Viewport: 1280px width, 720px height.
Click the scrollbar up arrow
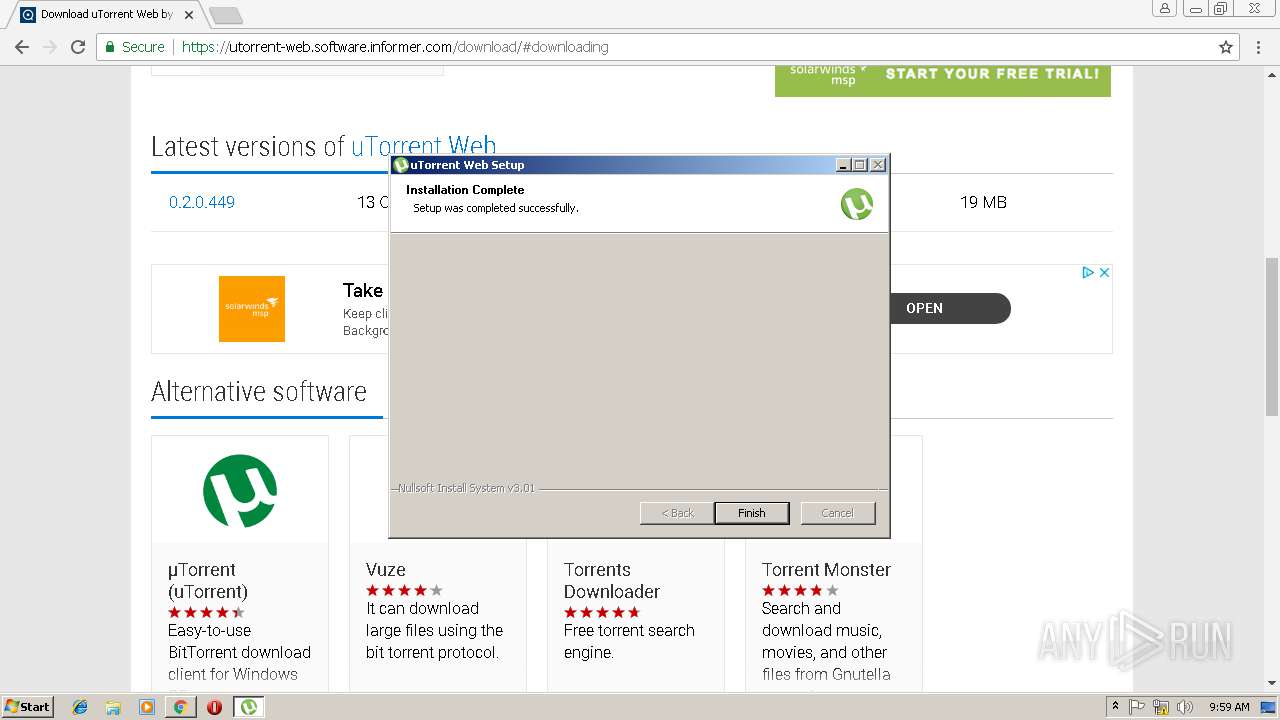click(x=1272, y=75)
